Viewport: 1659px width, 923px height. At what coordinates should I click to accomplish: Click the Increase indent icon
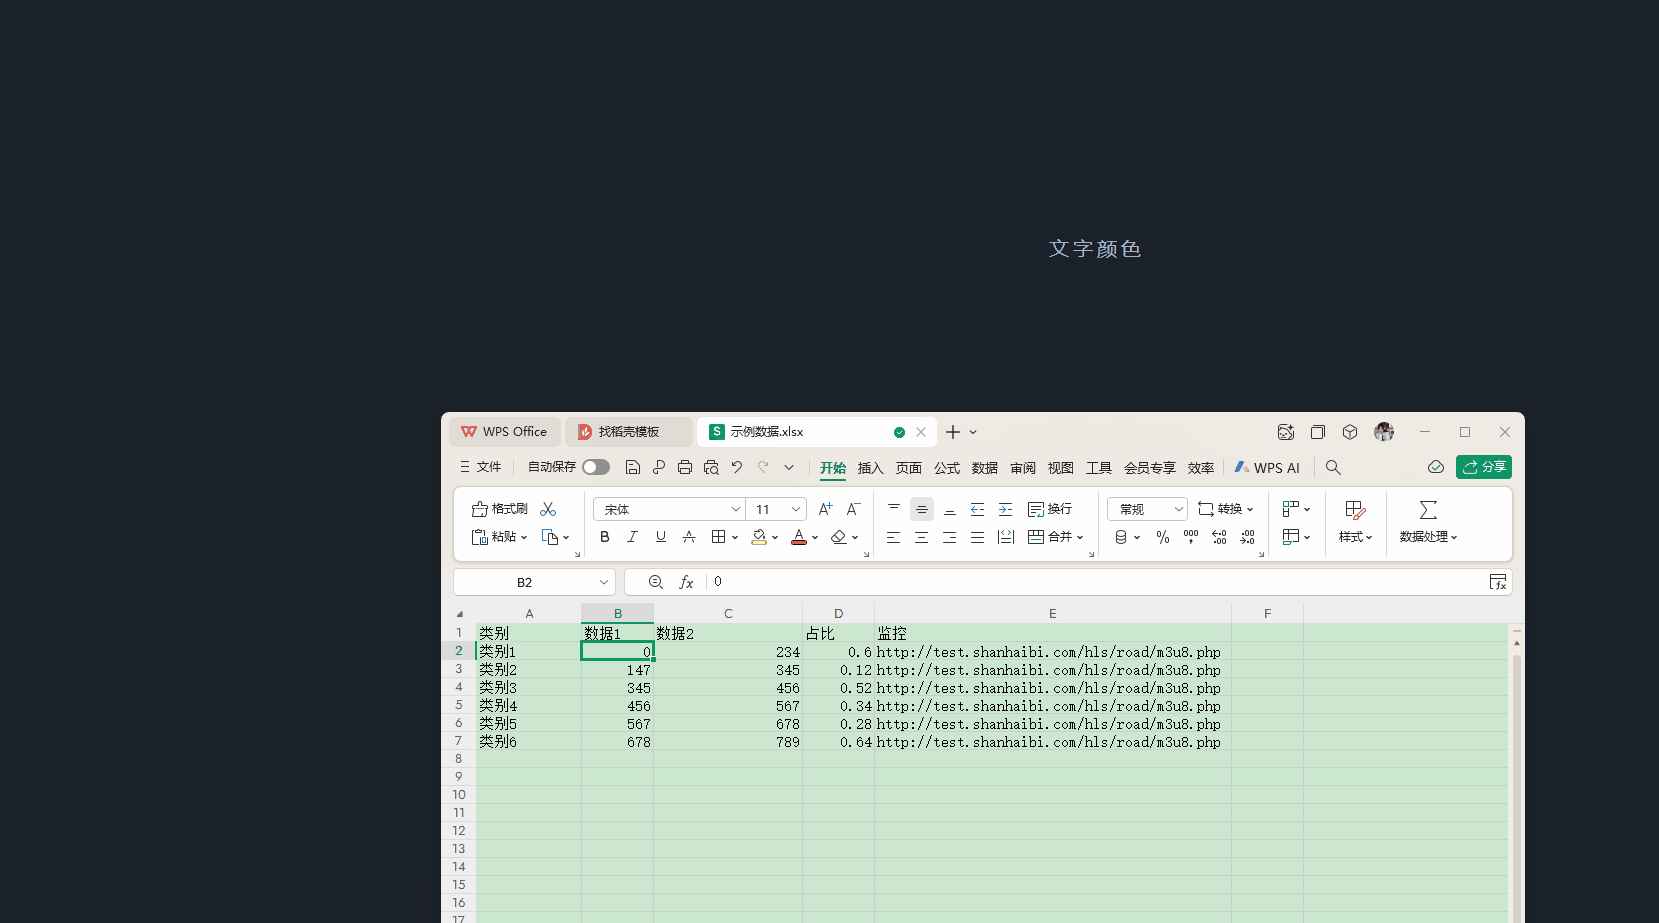coord(1006,509)
